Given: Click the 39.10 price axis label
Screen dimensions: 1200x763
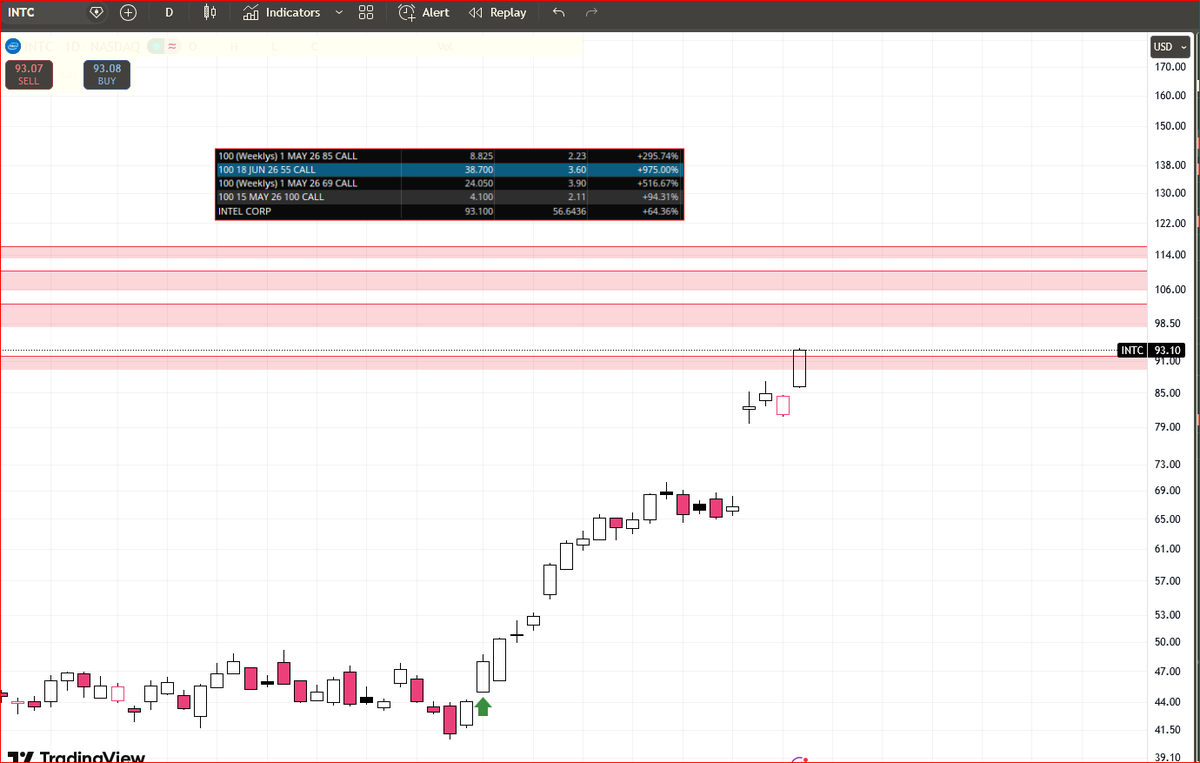Looking at the screenshot, I should click(1169, 758).
